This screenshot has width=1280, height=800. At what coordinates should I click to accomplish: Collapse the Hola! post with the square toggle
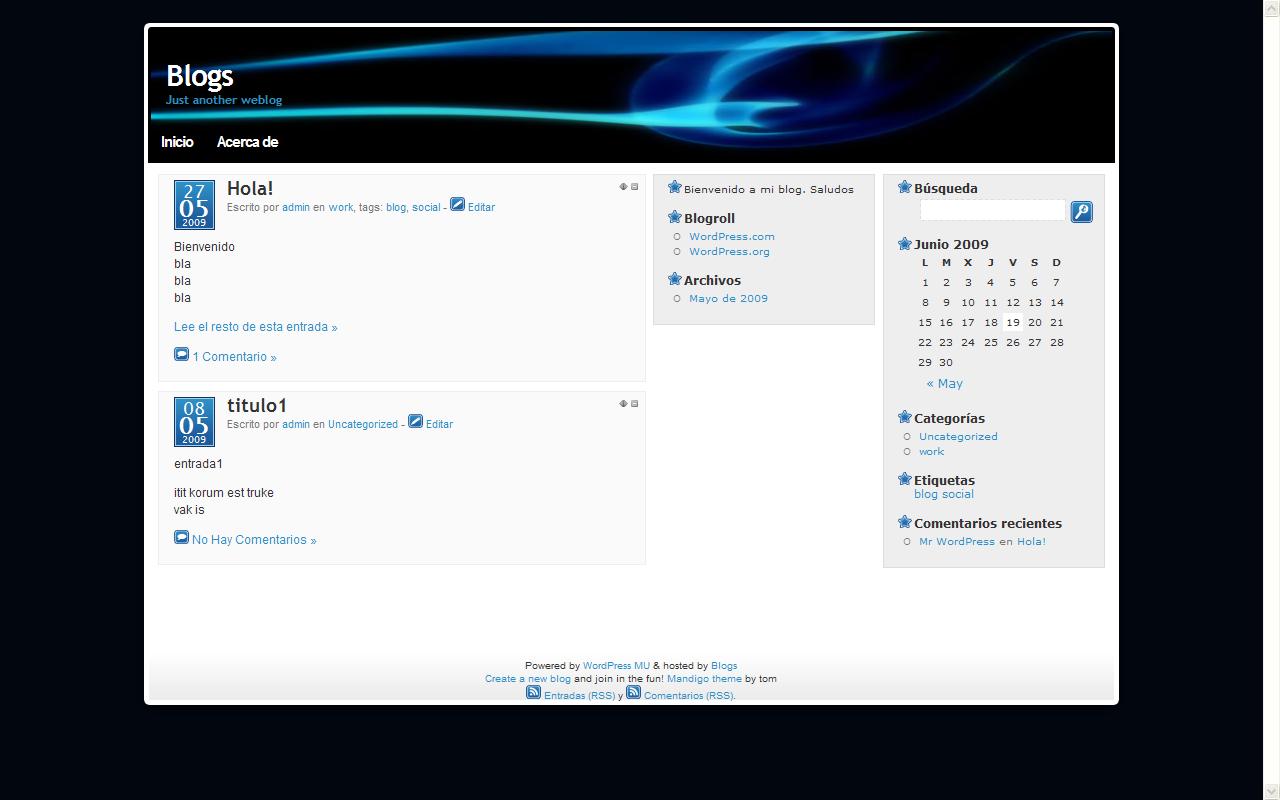(634, 187)
